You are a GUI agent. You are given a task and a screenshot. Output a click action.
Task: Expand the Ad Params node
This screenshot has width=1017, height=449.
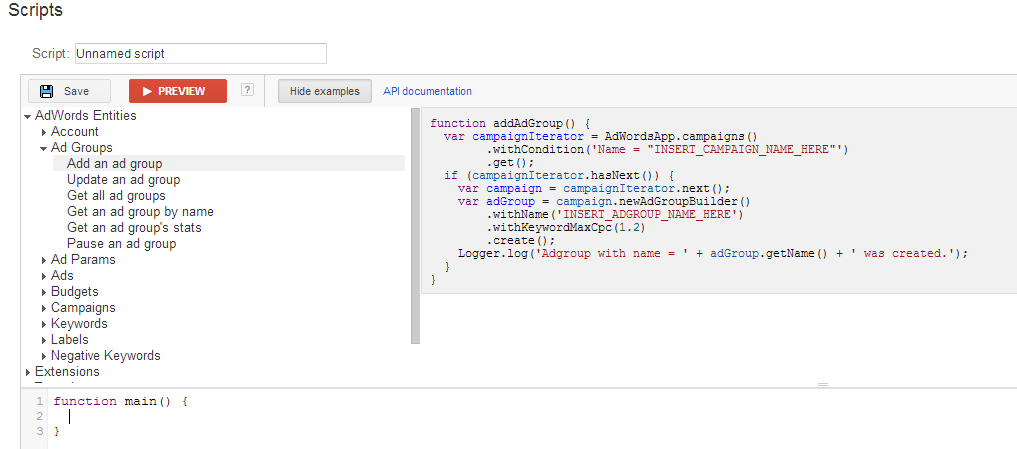pyautogui.click(x=44, y=260)
